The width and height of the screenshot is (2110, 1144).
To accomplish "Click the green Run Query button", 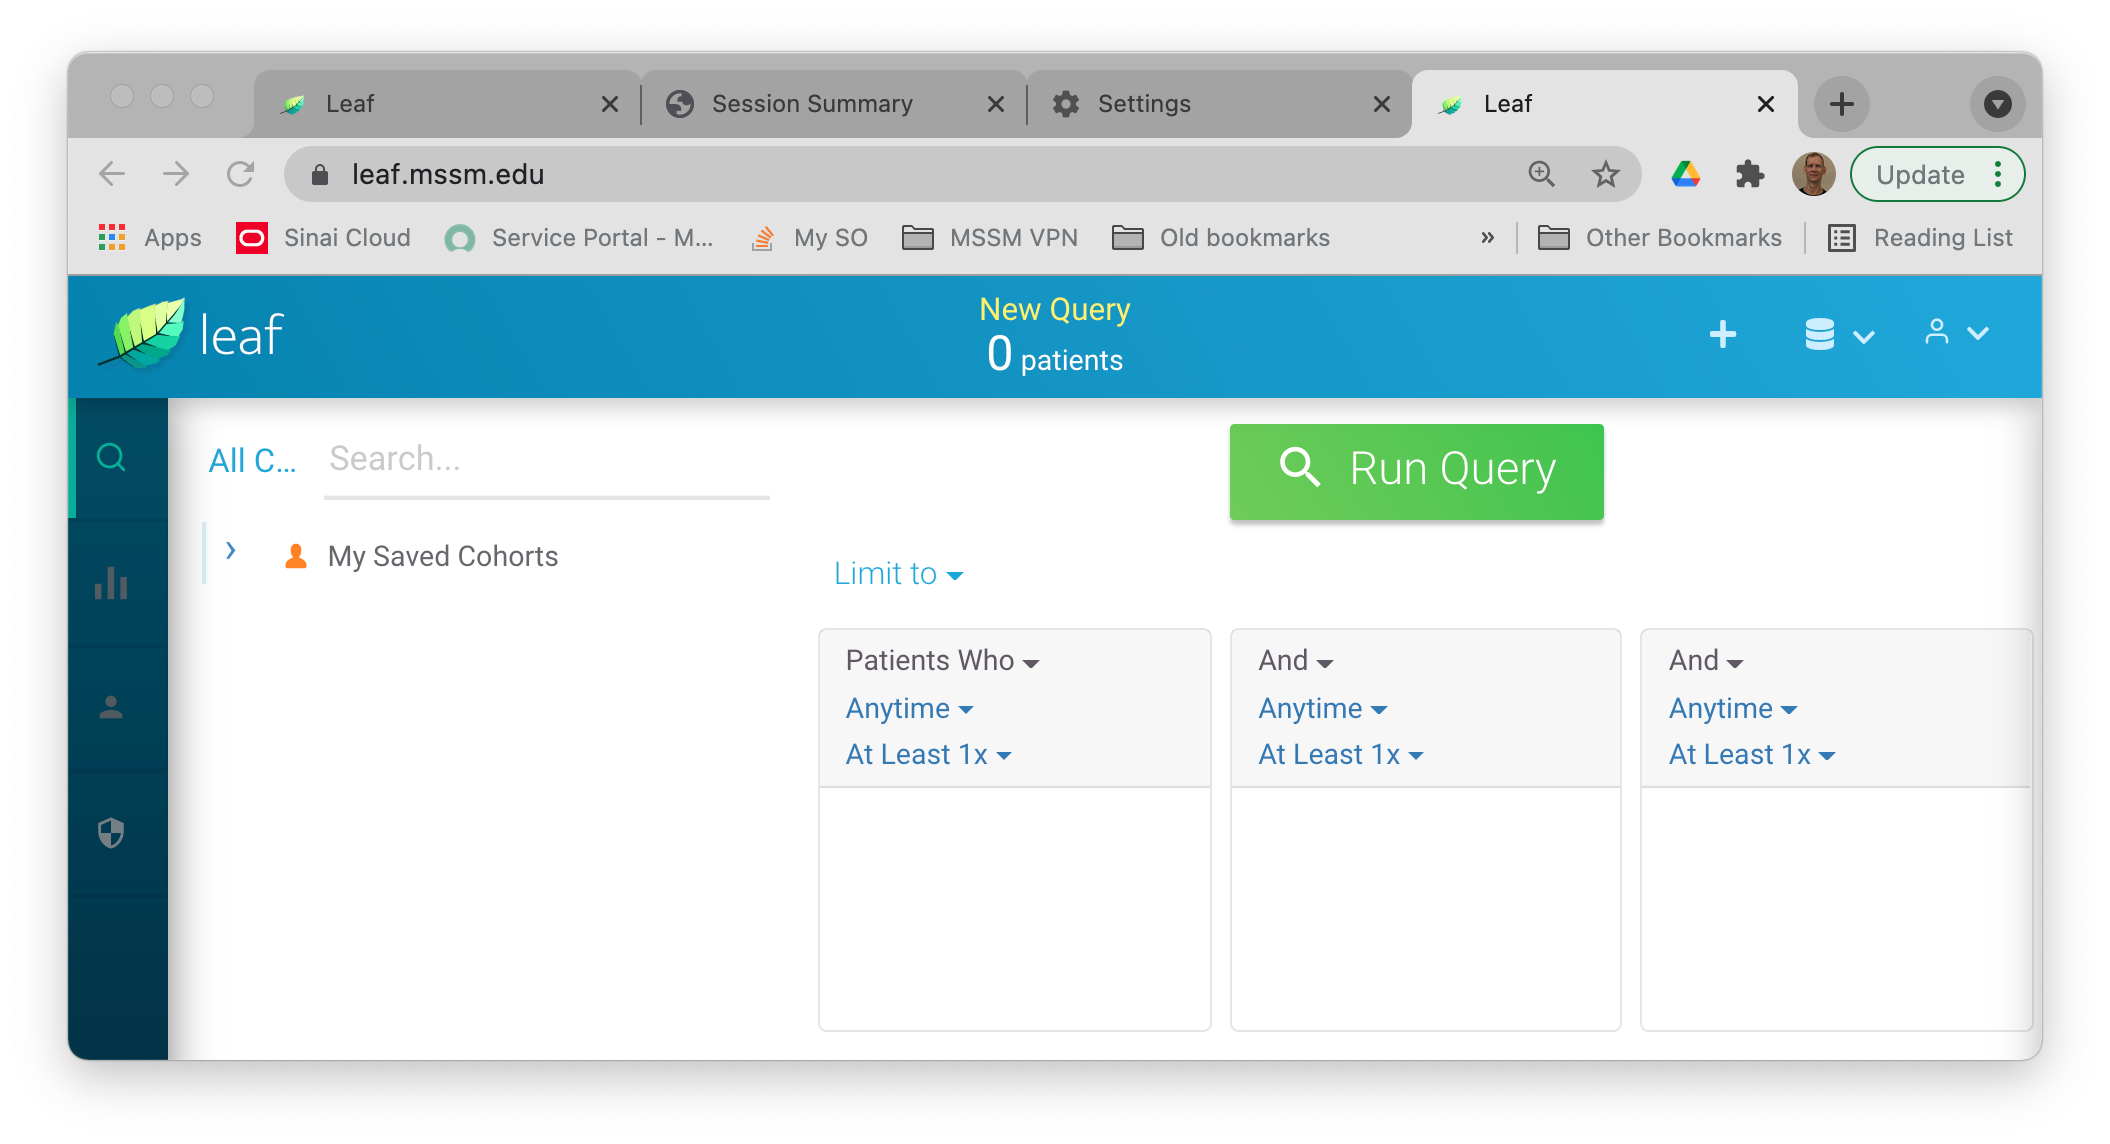I will coord(1416,470).
